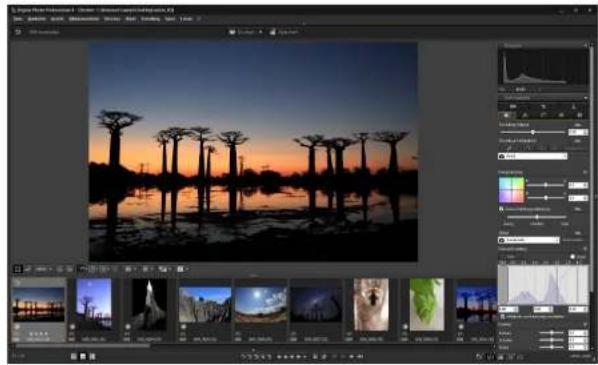Click the lower slider beside the color swatch
This screenshot has width=598, height=365.
546,198
